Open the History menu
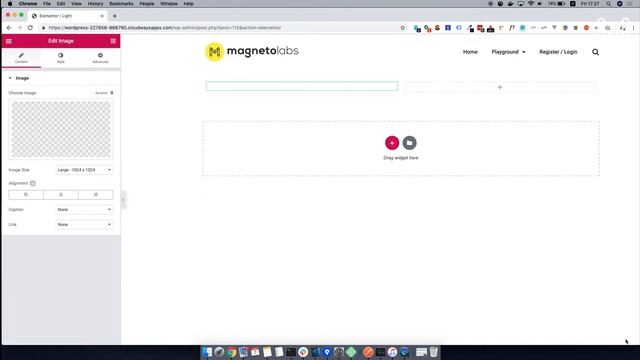Image resolution: width=640 pixels, height=360 pixels. 95,4
